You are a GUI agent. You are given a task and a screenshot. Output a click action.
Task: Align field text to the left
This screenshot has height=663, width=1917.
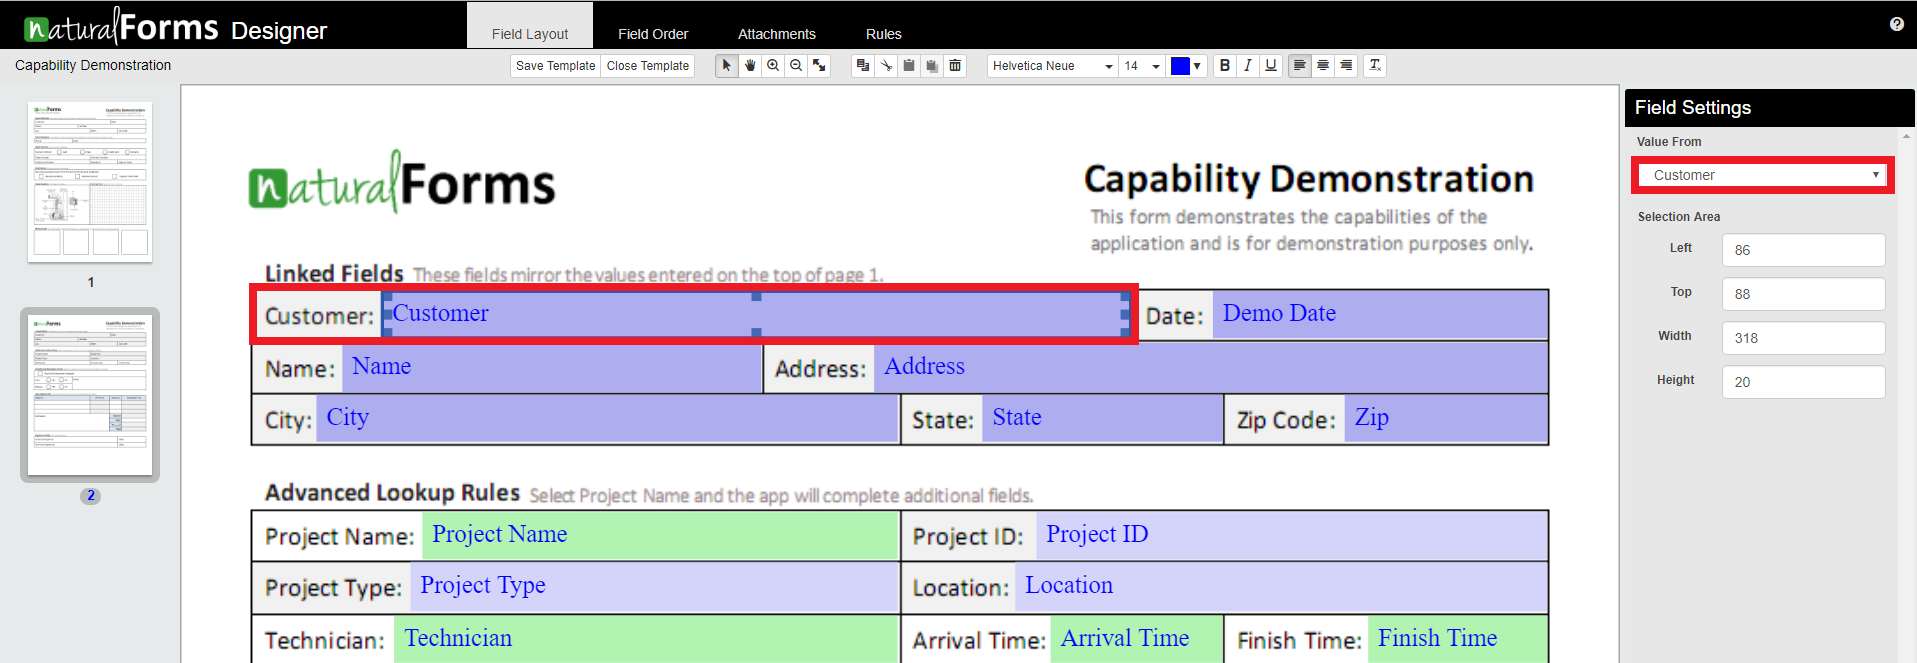[x=1300, y=66]
